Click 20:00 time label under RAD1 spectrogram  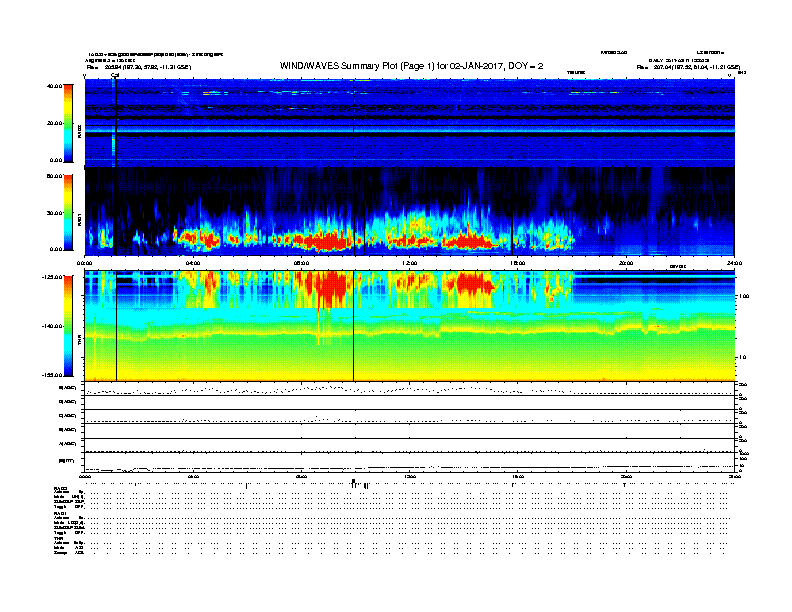(x=626, y=263)
